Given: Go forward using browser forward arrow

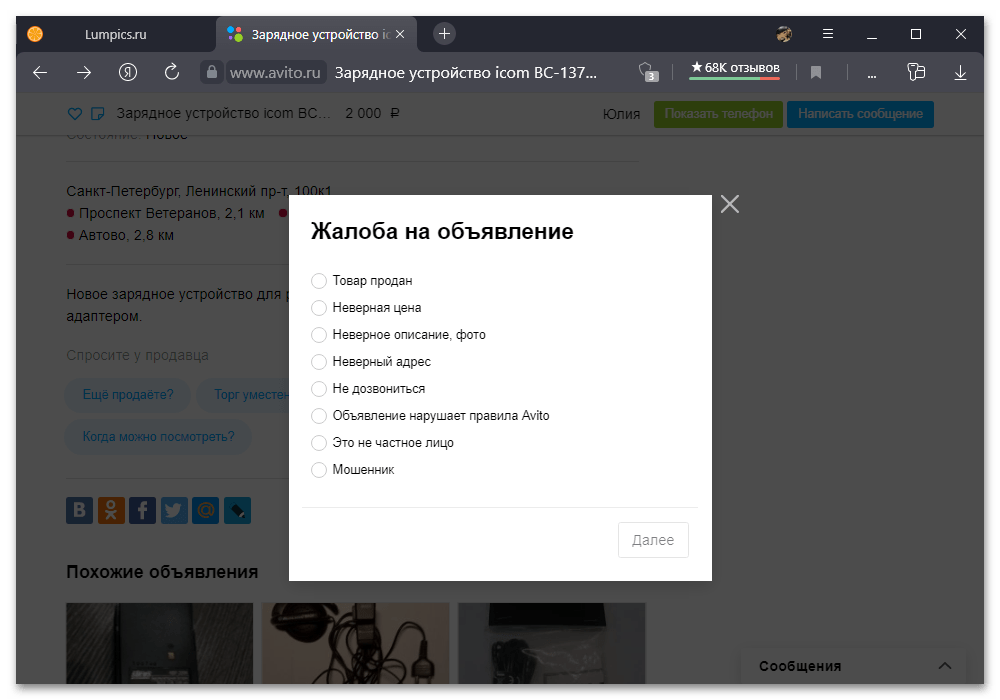Looking at the screenshot, I should pos(84,73).
